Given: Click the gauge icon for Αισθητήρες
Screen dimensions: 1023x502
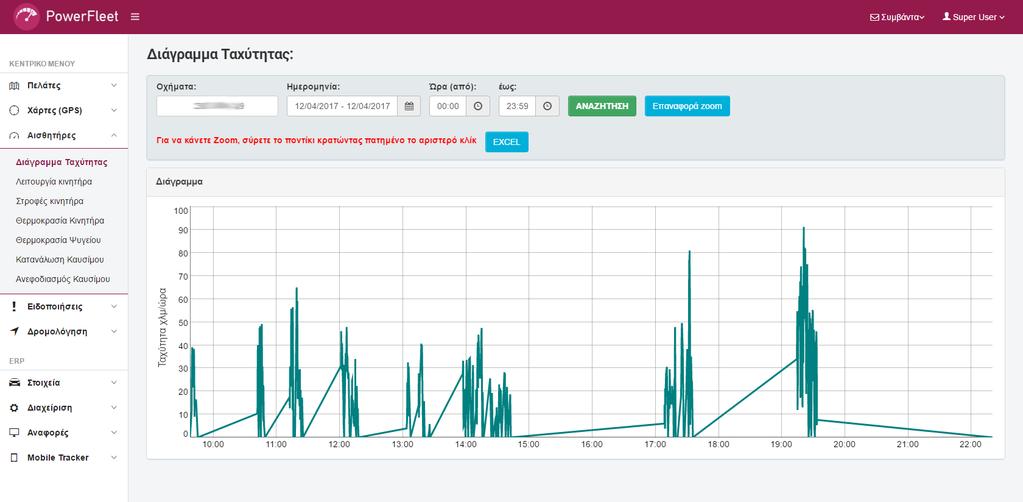Looking at the screenshot, I should [14, 136].
